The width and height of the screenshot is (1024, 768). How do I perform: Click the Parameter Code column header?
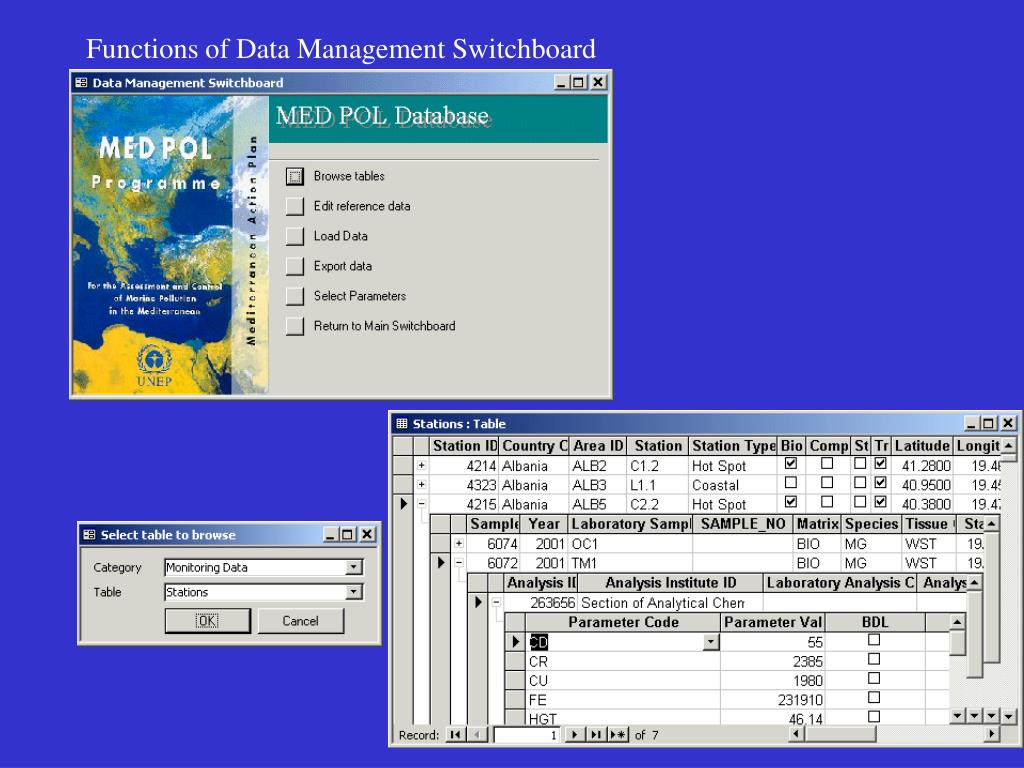[623, 622]
